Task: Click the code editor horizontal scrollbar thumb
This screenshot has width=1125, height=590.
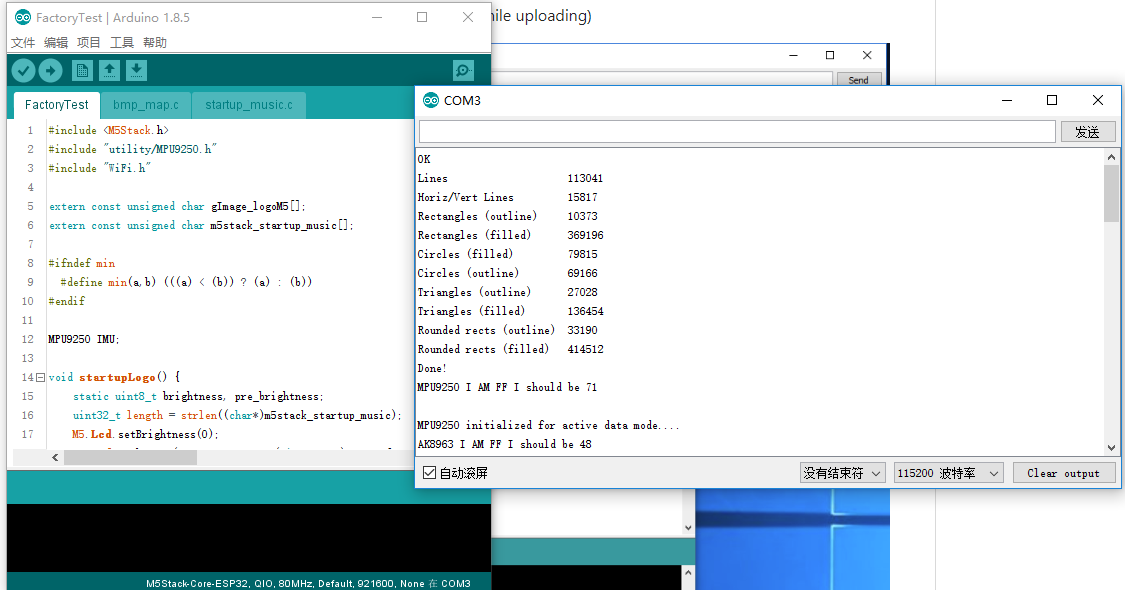Action: tap(131, 457)
